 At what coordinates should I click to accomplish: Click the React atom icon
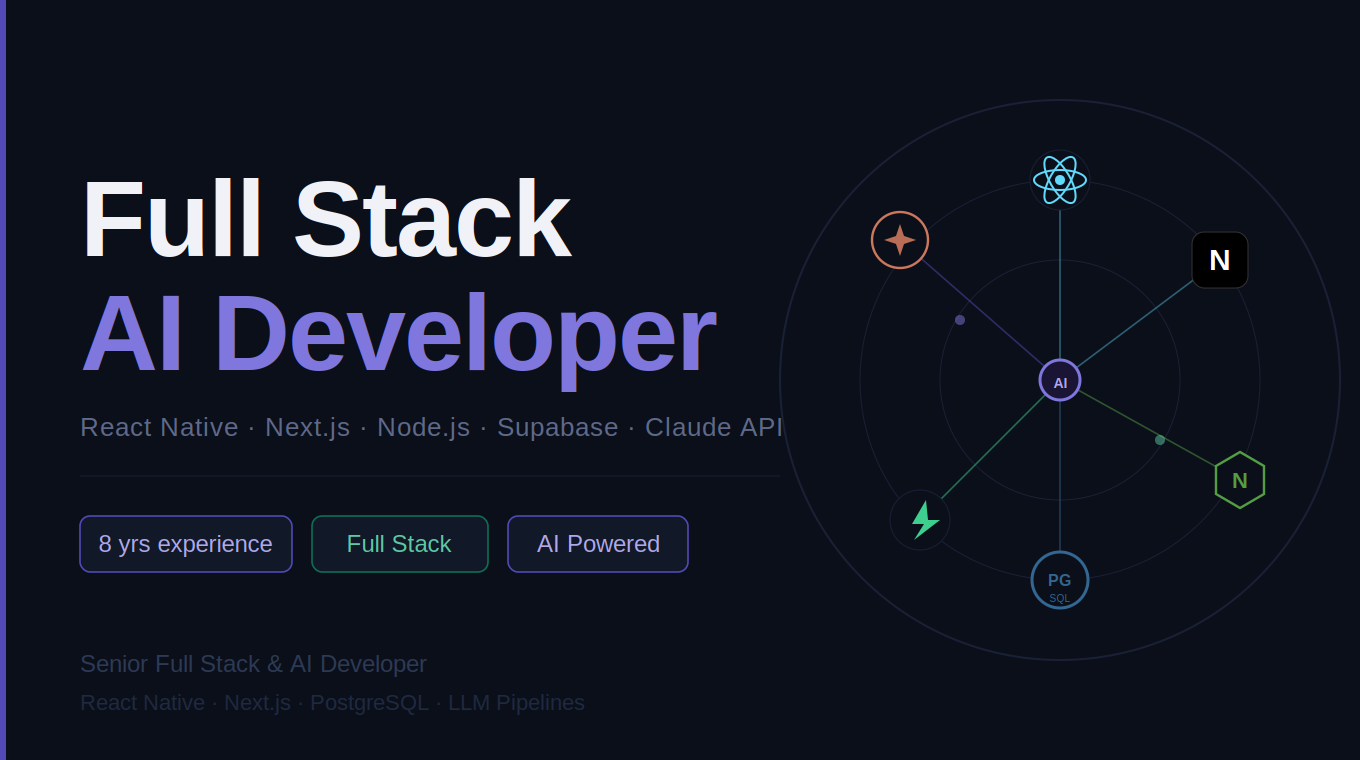click(1060, 180)
